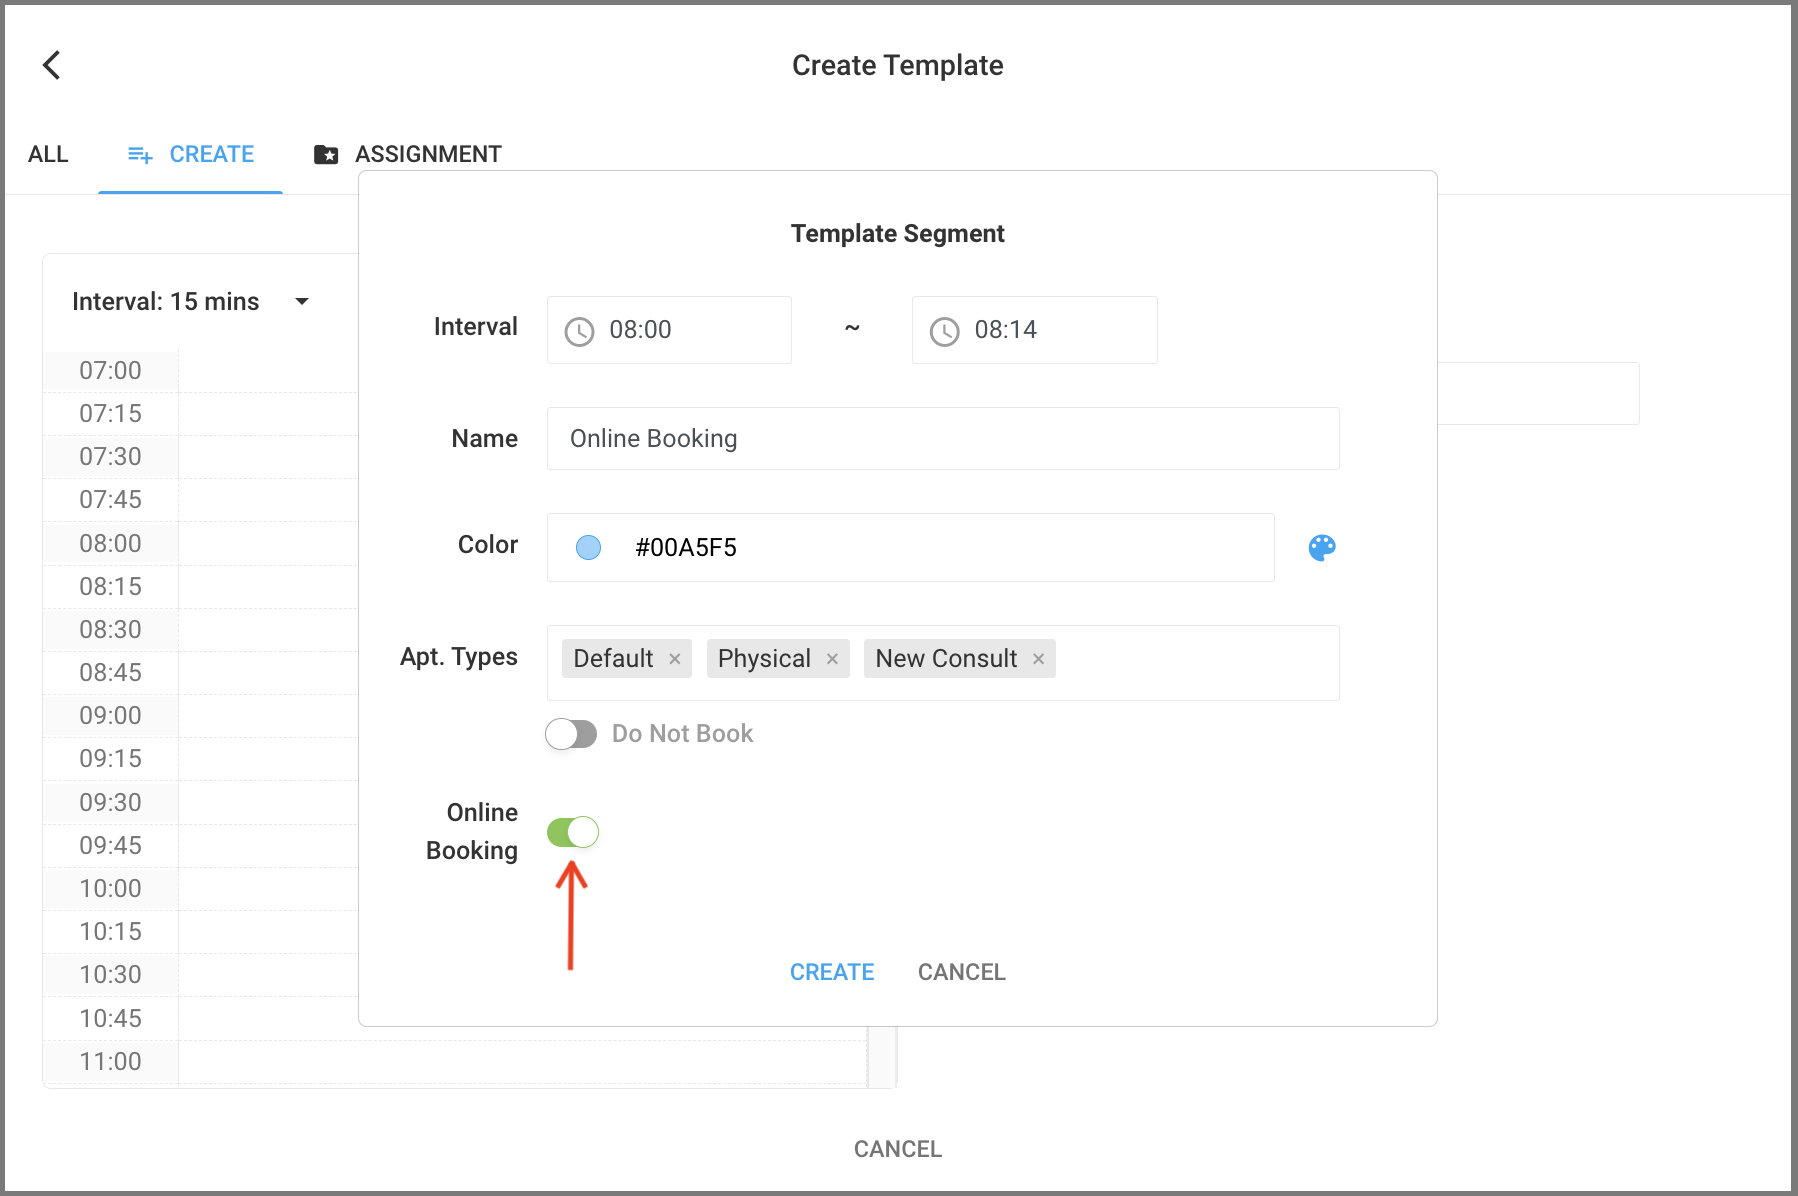Image resolution: width=1798 pixels, height=1196 pixels.
Task: Select the 10:00 time slot row
Action: tap(200, 888)
